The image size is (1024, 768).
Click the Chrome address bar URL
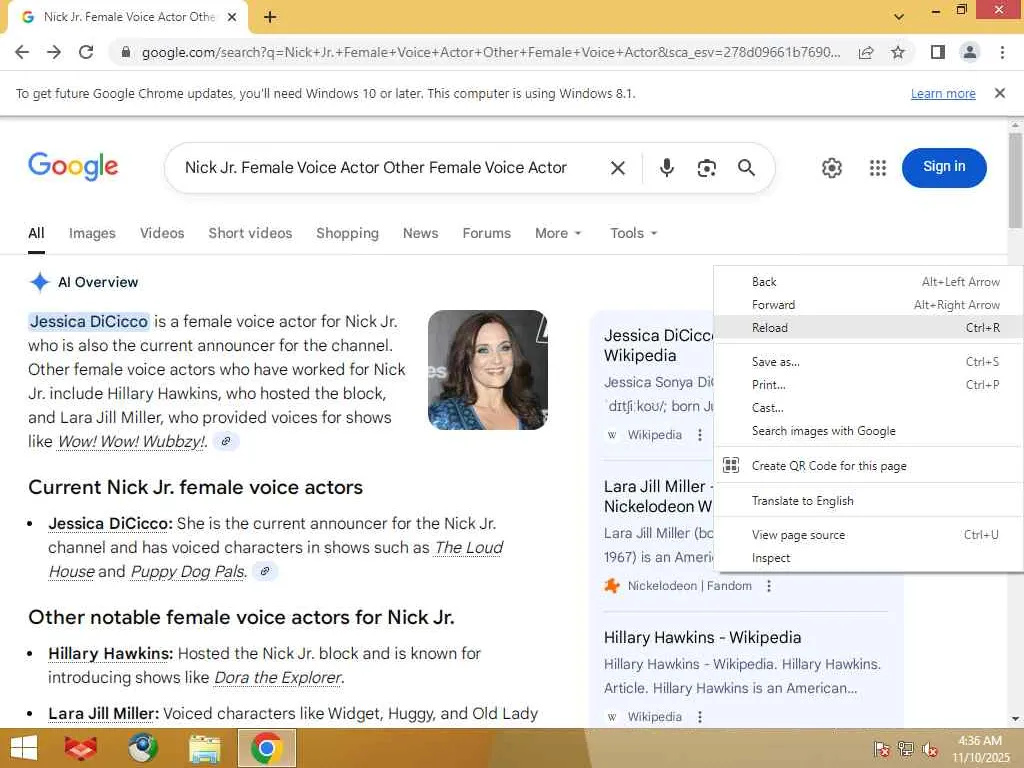(x=490, y=52)
